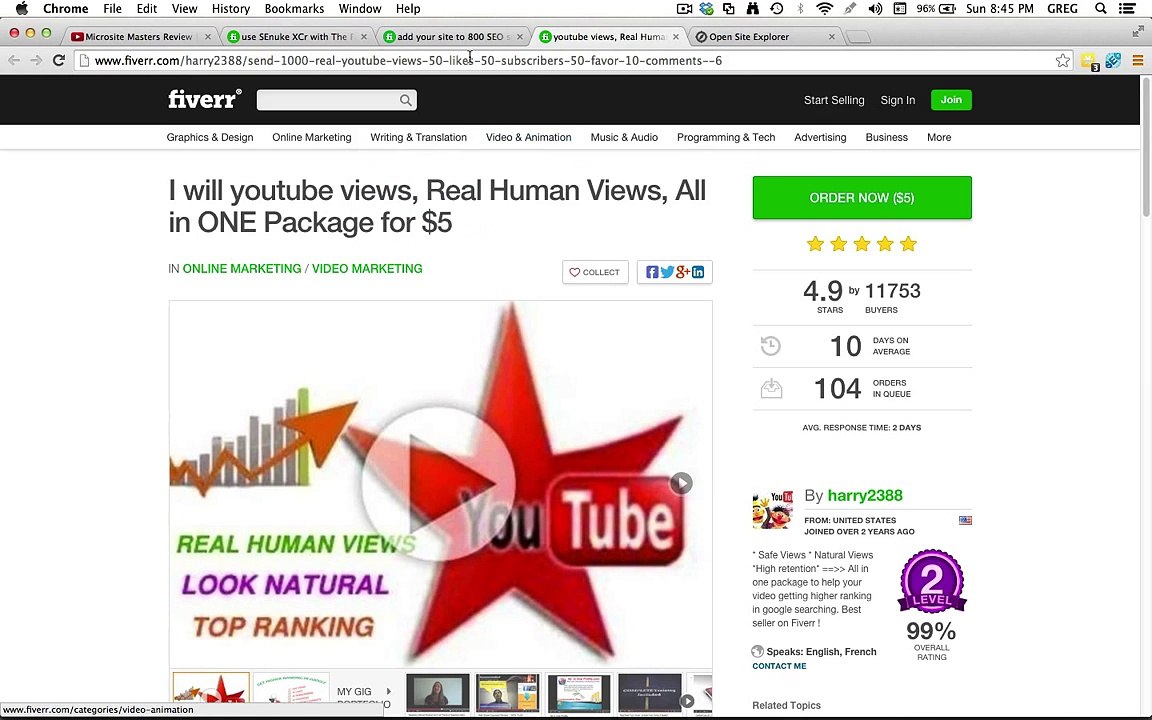Click the COLLECT heart button

point(595,272)
